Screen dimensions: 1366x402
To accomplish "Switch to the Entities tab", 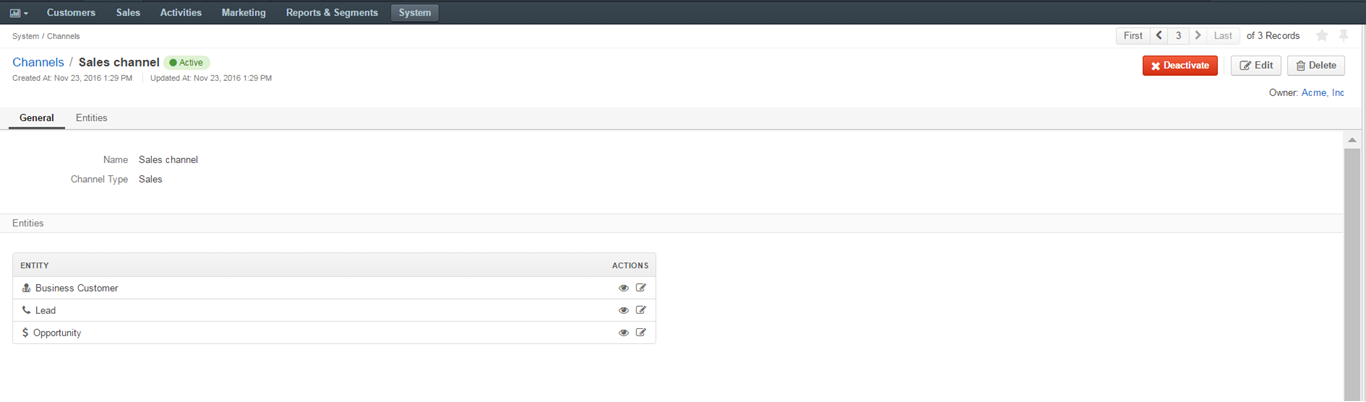I will click(92, 118).
